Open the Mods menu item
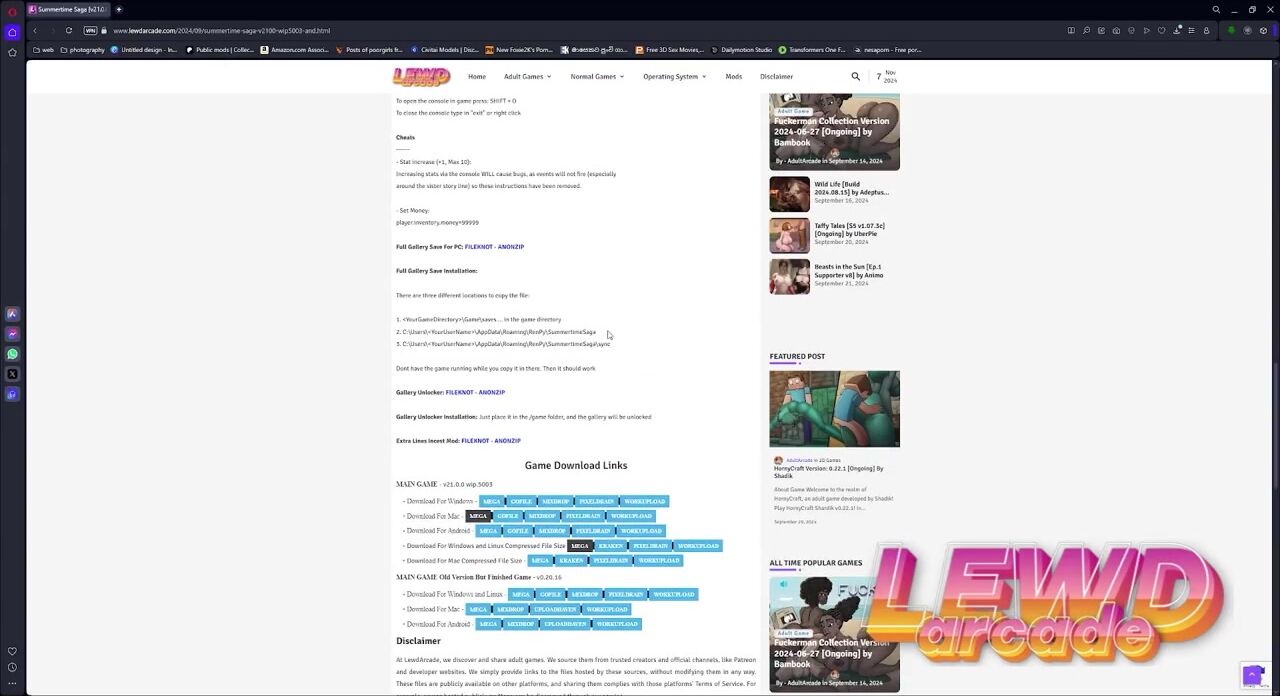The width and height of the screenshot is (1280, 696). point(733,77)
